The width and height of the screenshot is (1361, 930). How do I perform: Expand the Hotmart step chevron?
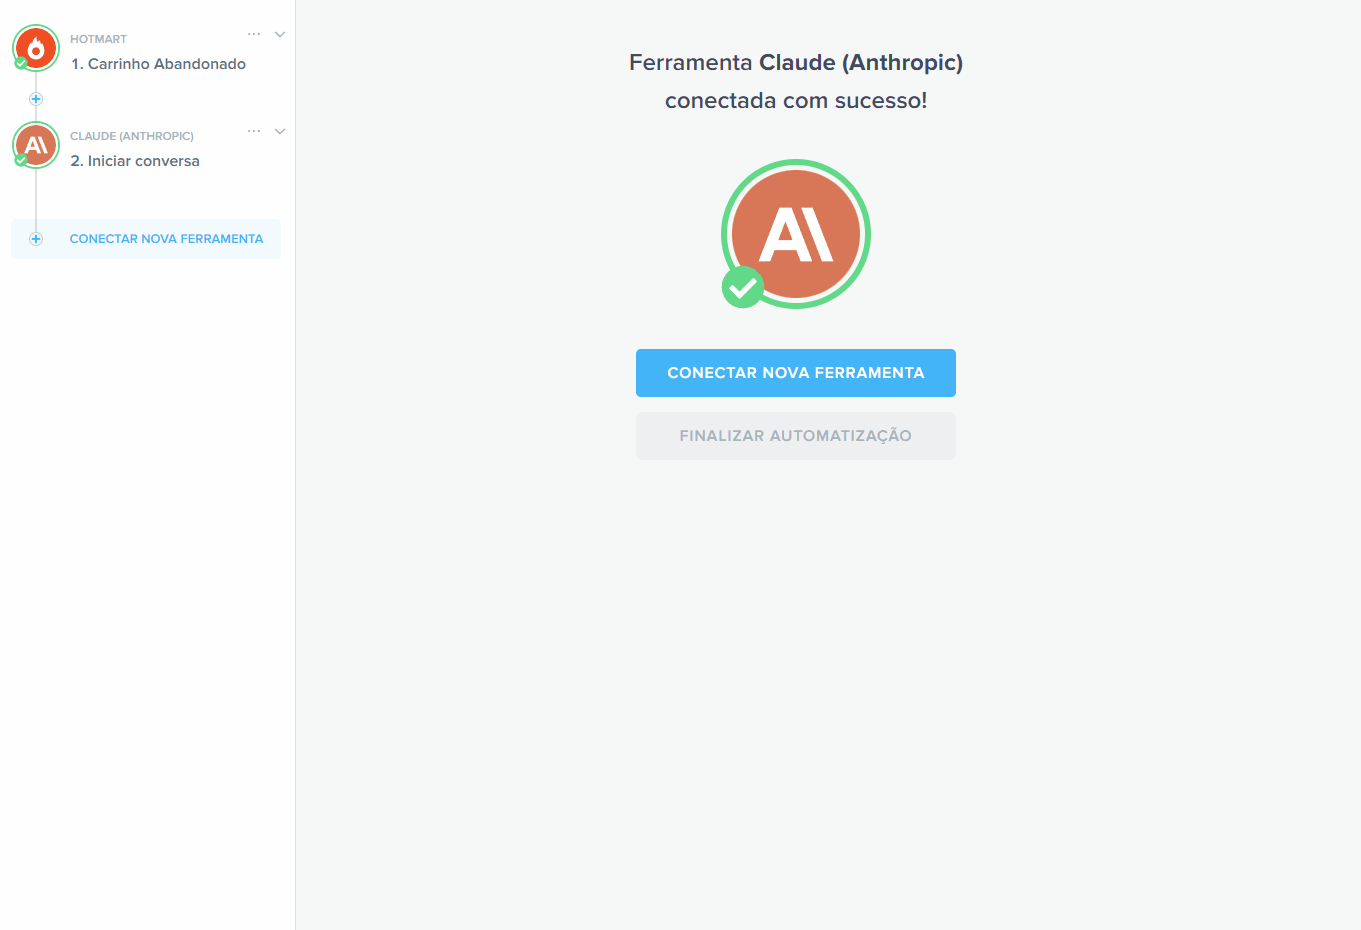[x=280, y=34]
